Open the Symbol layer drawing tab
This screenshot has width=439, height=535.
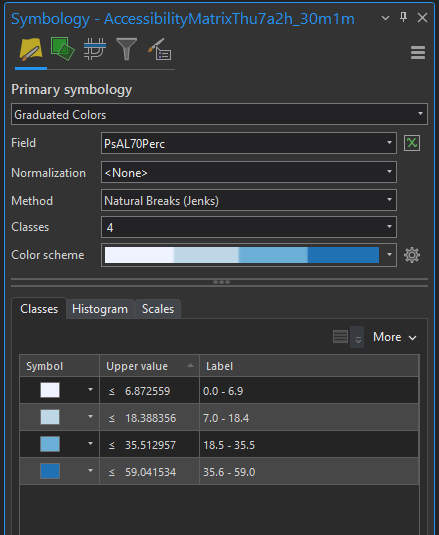click(95, 49)
